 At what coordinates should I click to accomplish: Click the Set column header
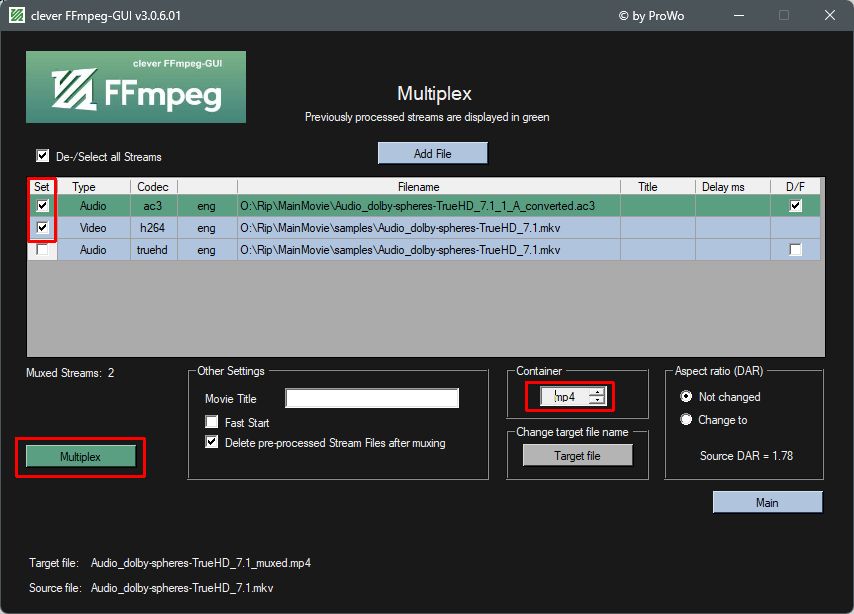pyautogui.click(x=42, y=186)
